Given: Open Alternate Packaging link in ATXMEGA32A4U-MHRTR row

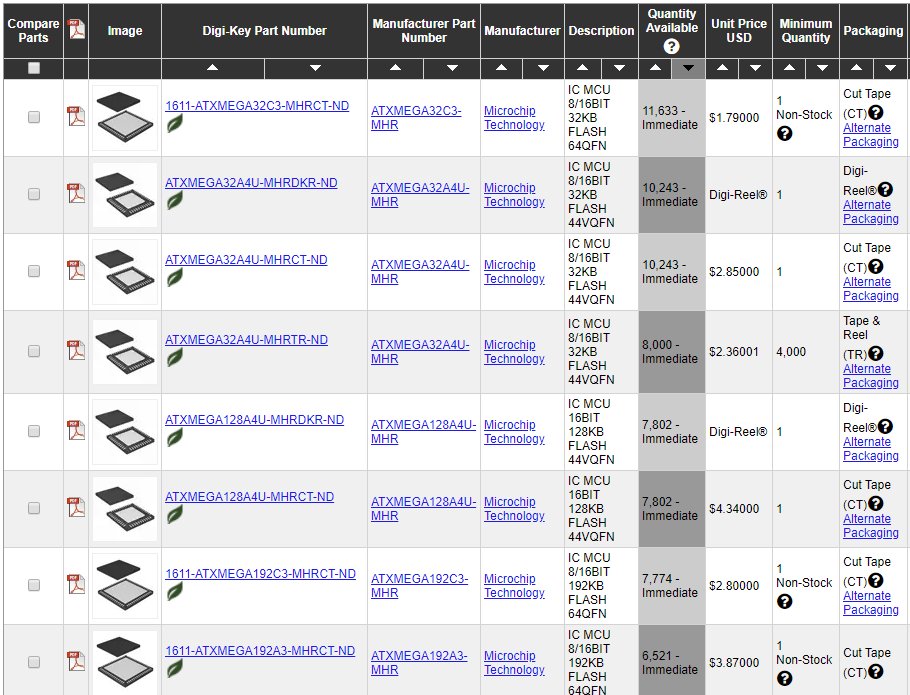Looking at the screenshot, I should coord(871,375).
